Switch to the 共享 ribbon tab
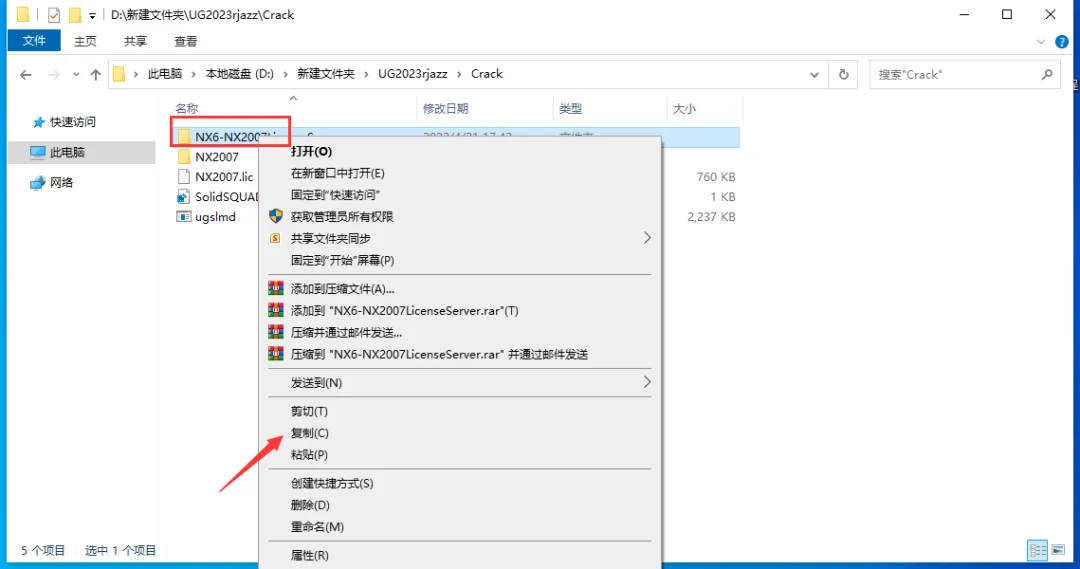This screenshot has height=569, width=1080. 135,41
